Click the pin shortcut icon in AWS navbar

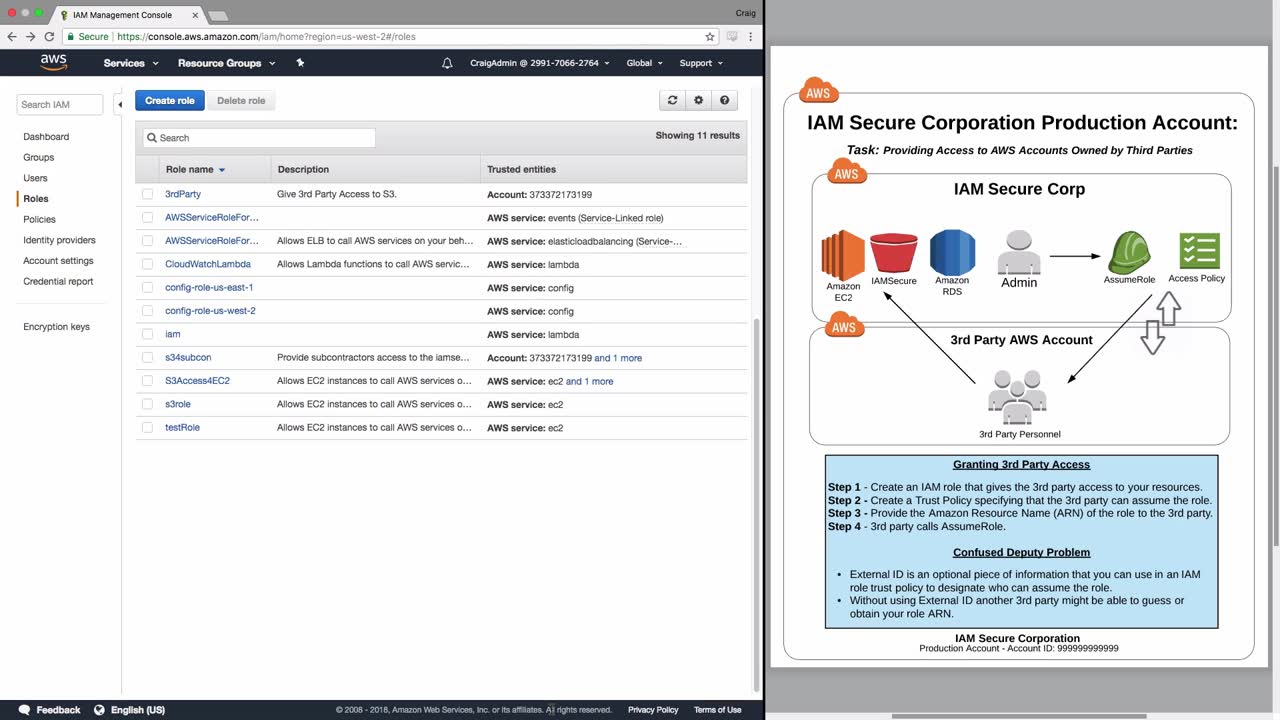click(300, 63)
